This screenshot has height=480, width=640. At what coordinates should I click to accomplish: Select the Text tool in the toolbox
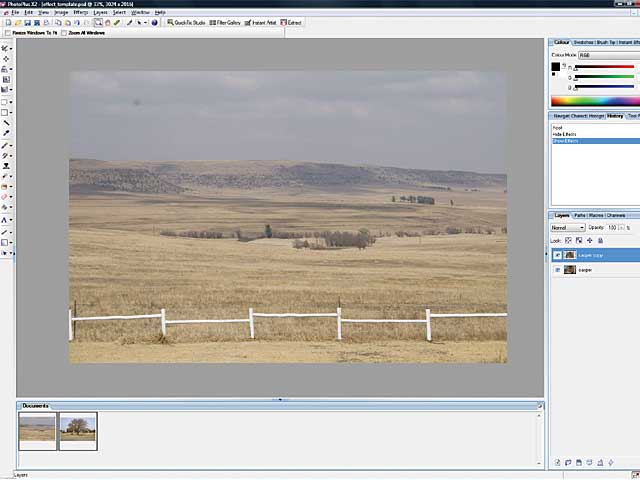(5, 219)
